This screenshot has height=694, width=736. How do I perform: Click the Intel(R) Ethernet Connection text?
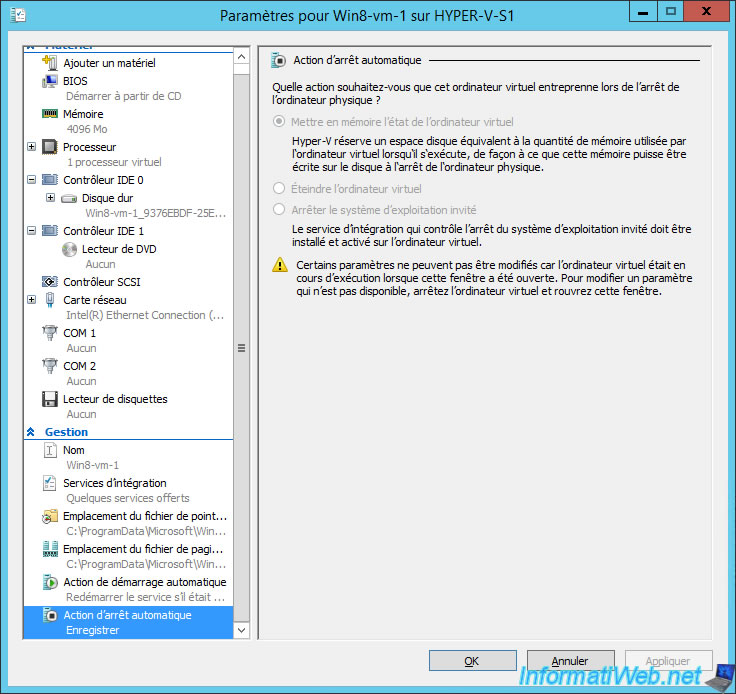click(145, 315)
